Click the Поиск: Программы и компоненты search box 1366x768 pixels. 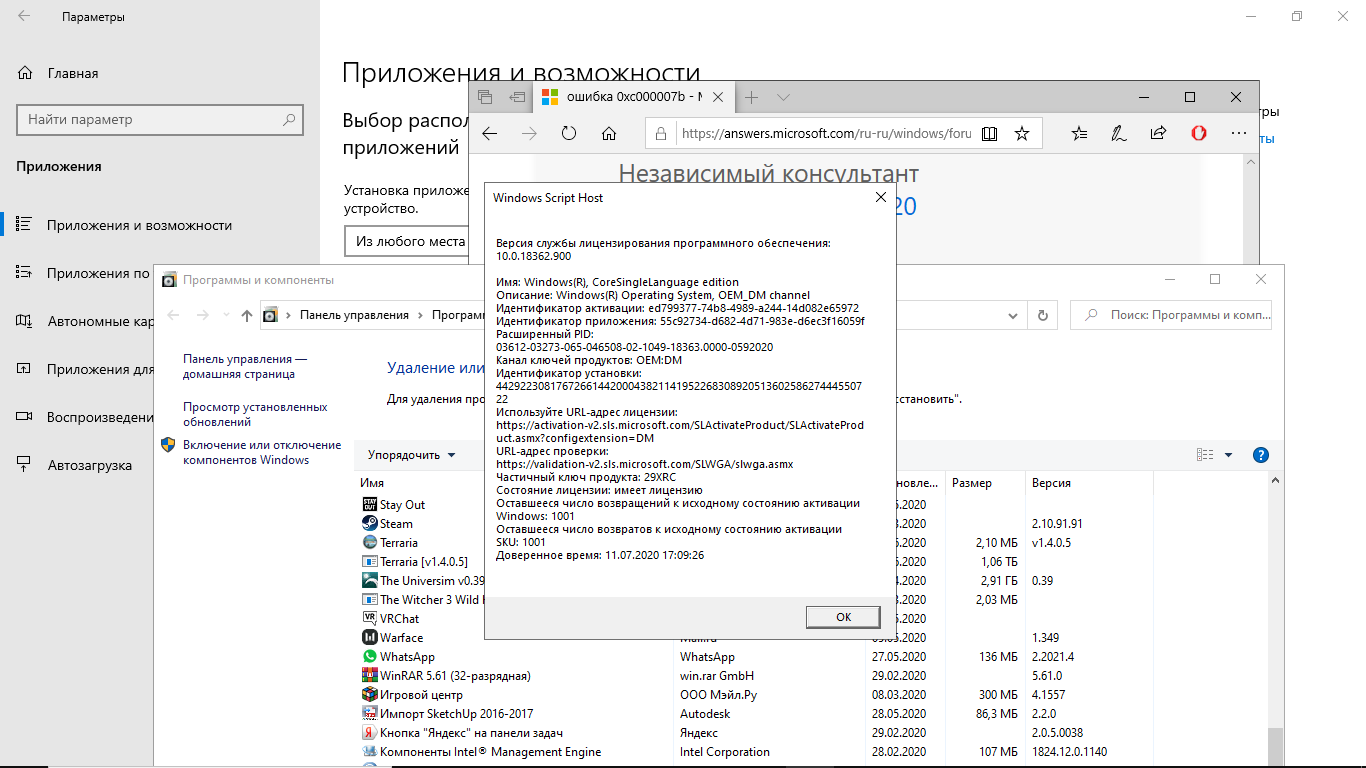[x=1171, y=315]
